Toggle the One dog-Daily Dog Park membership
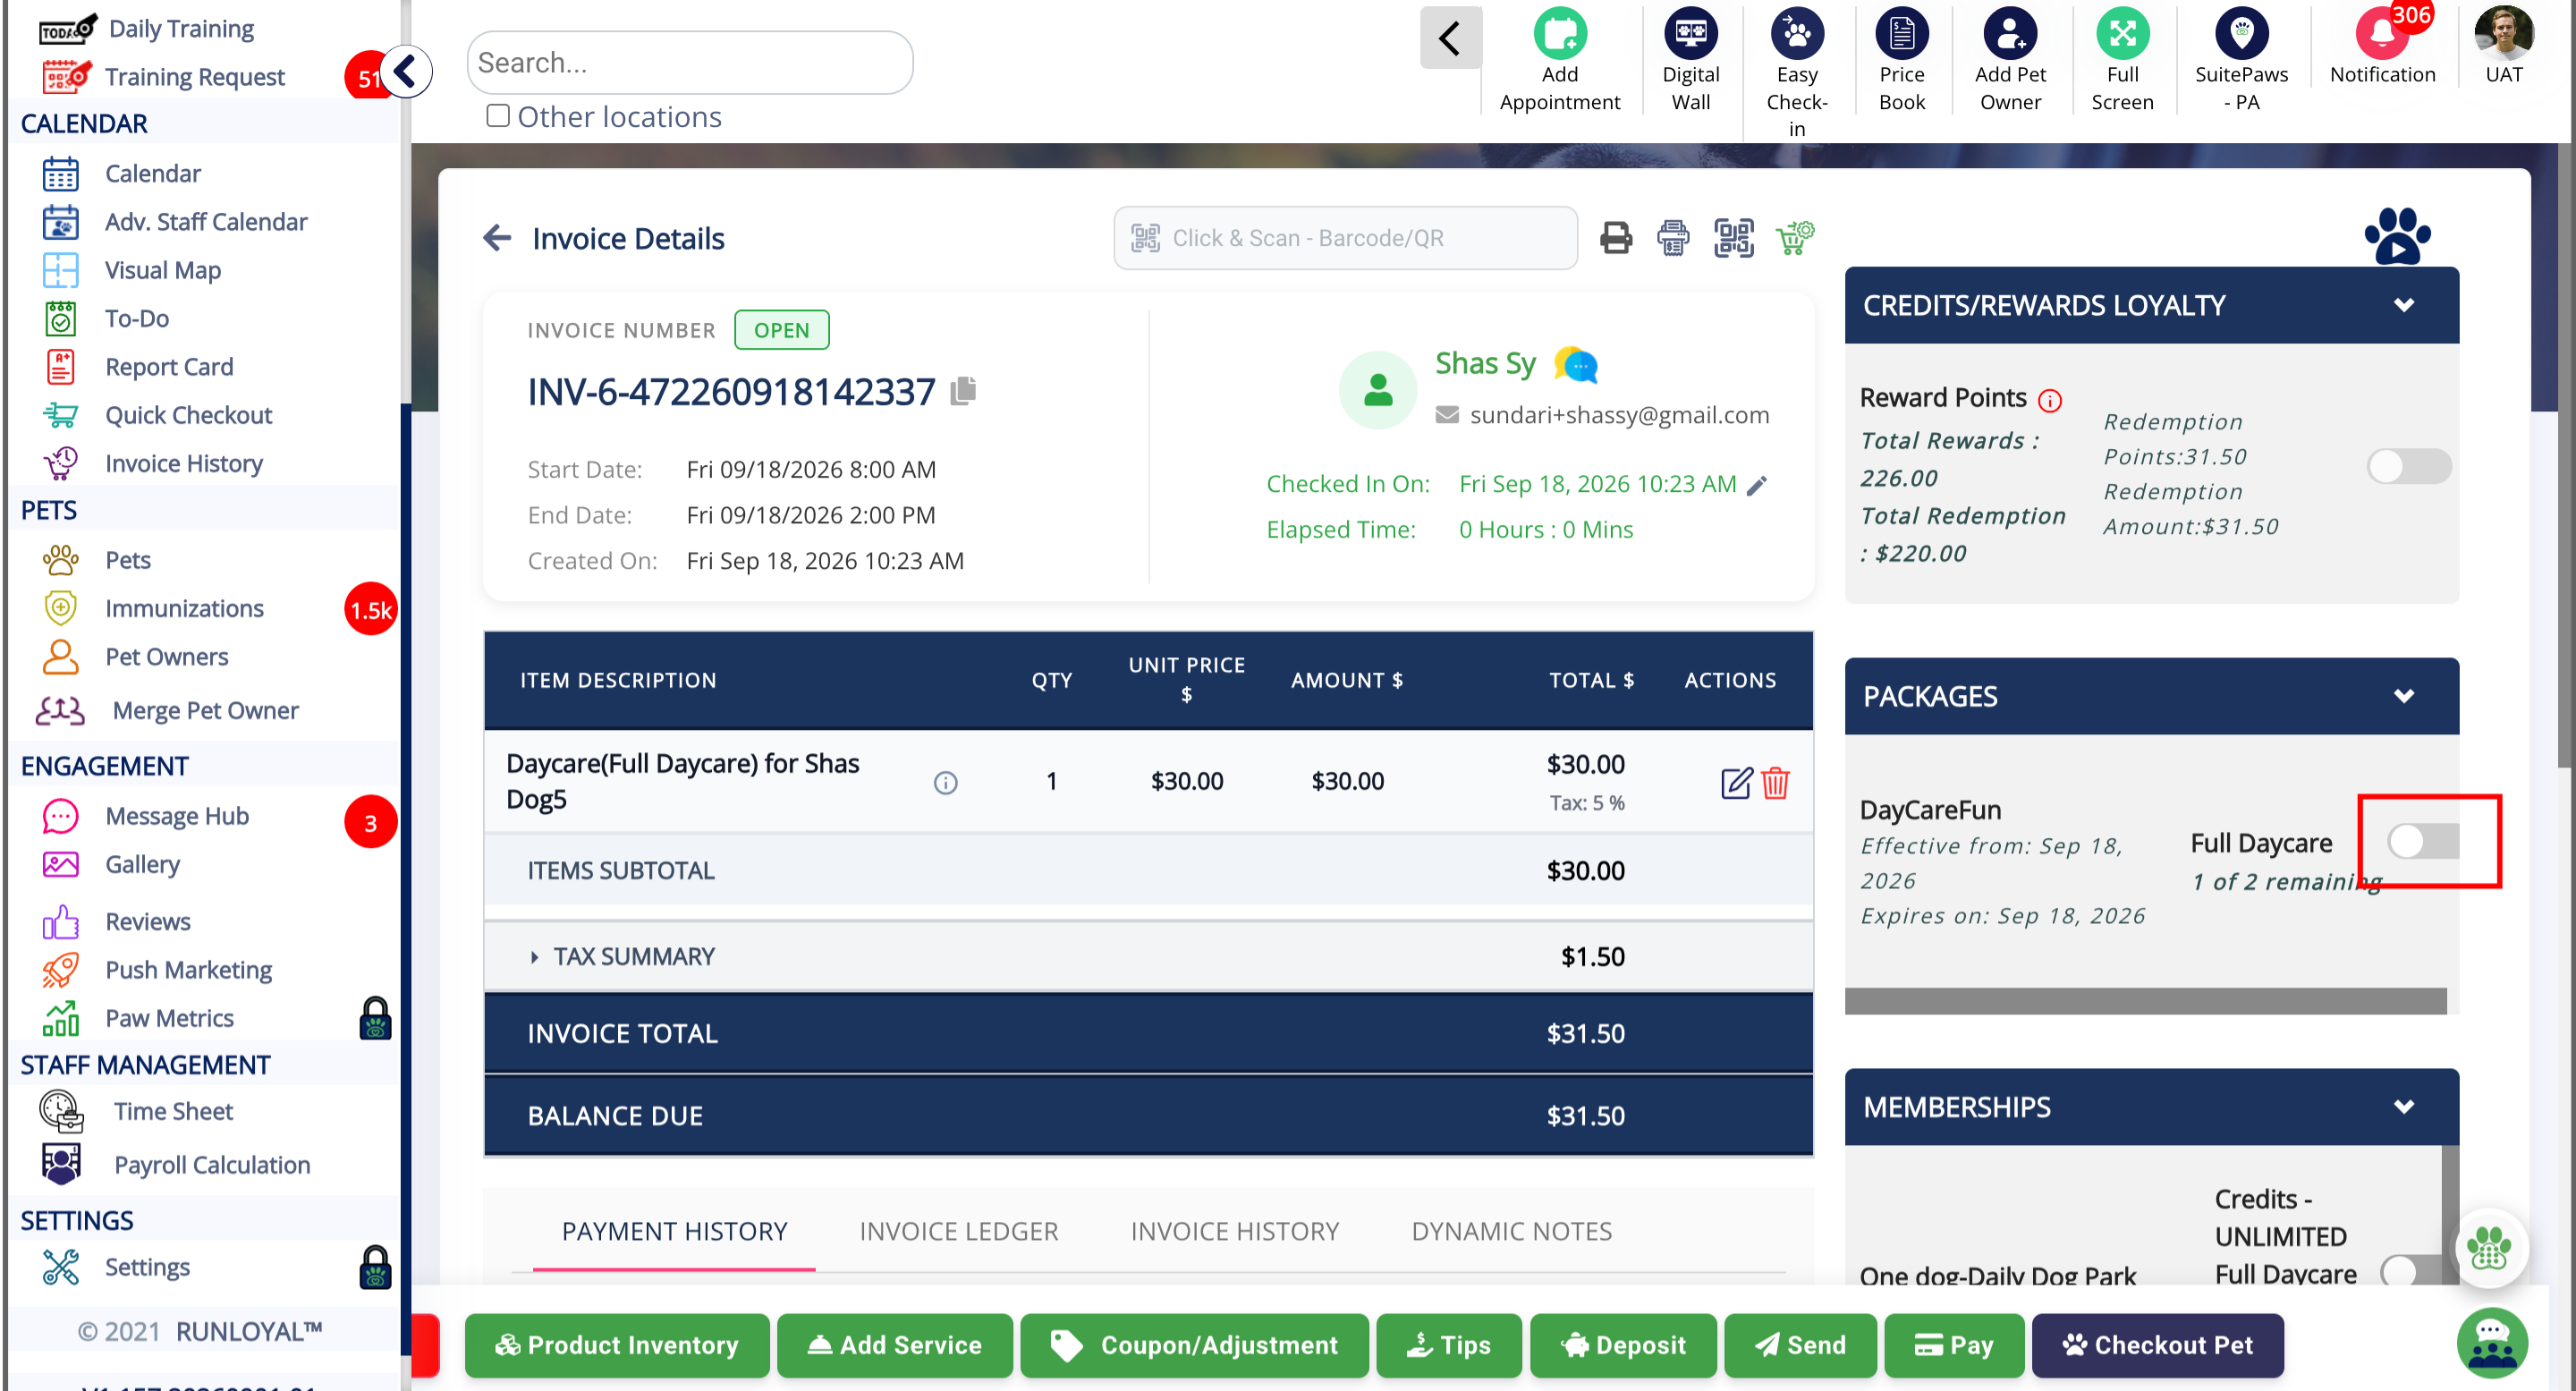This screenshot has width=2576, height=1391. [2411, 1270]
